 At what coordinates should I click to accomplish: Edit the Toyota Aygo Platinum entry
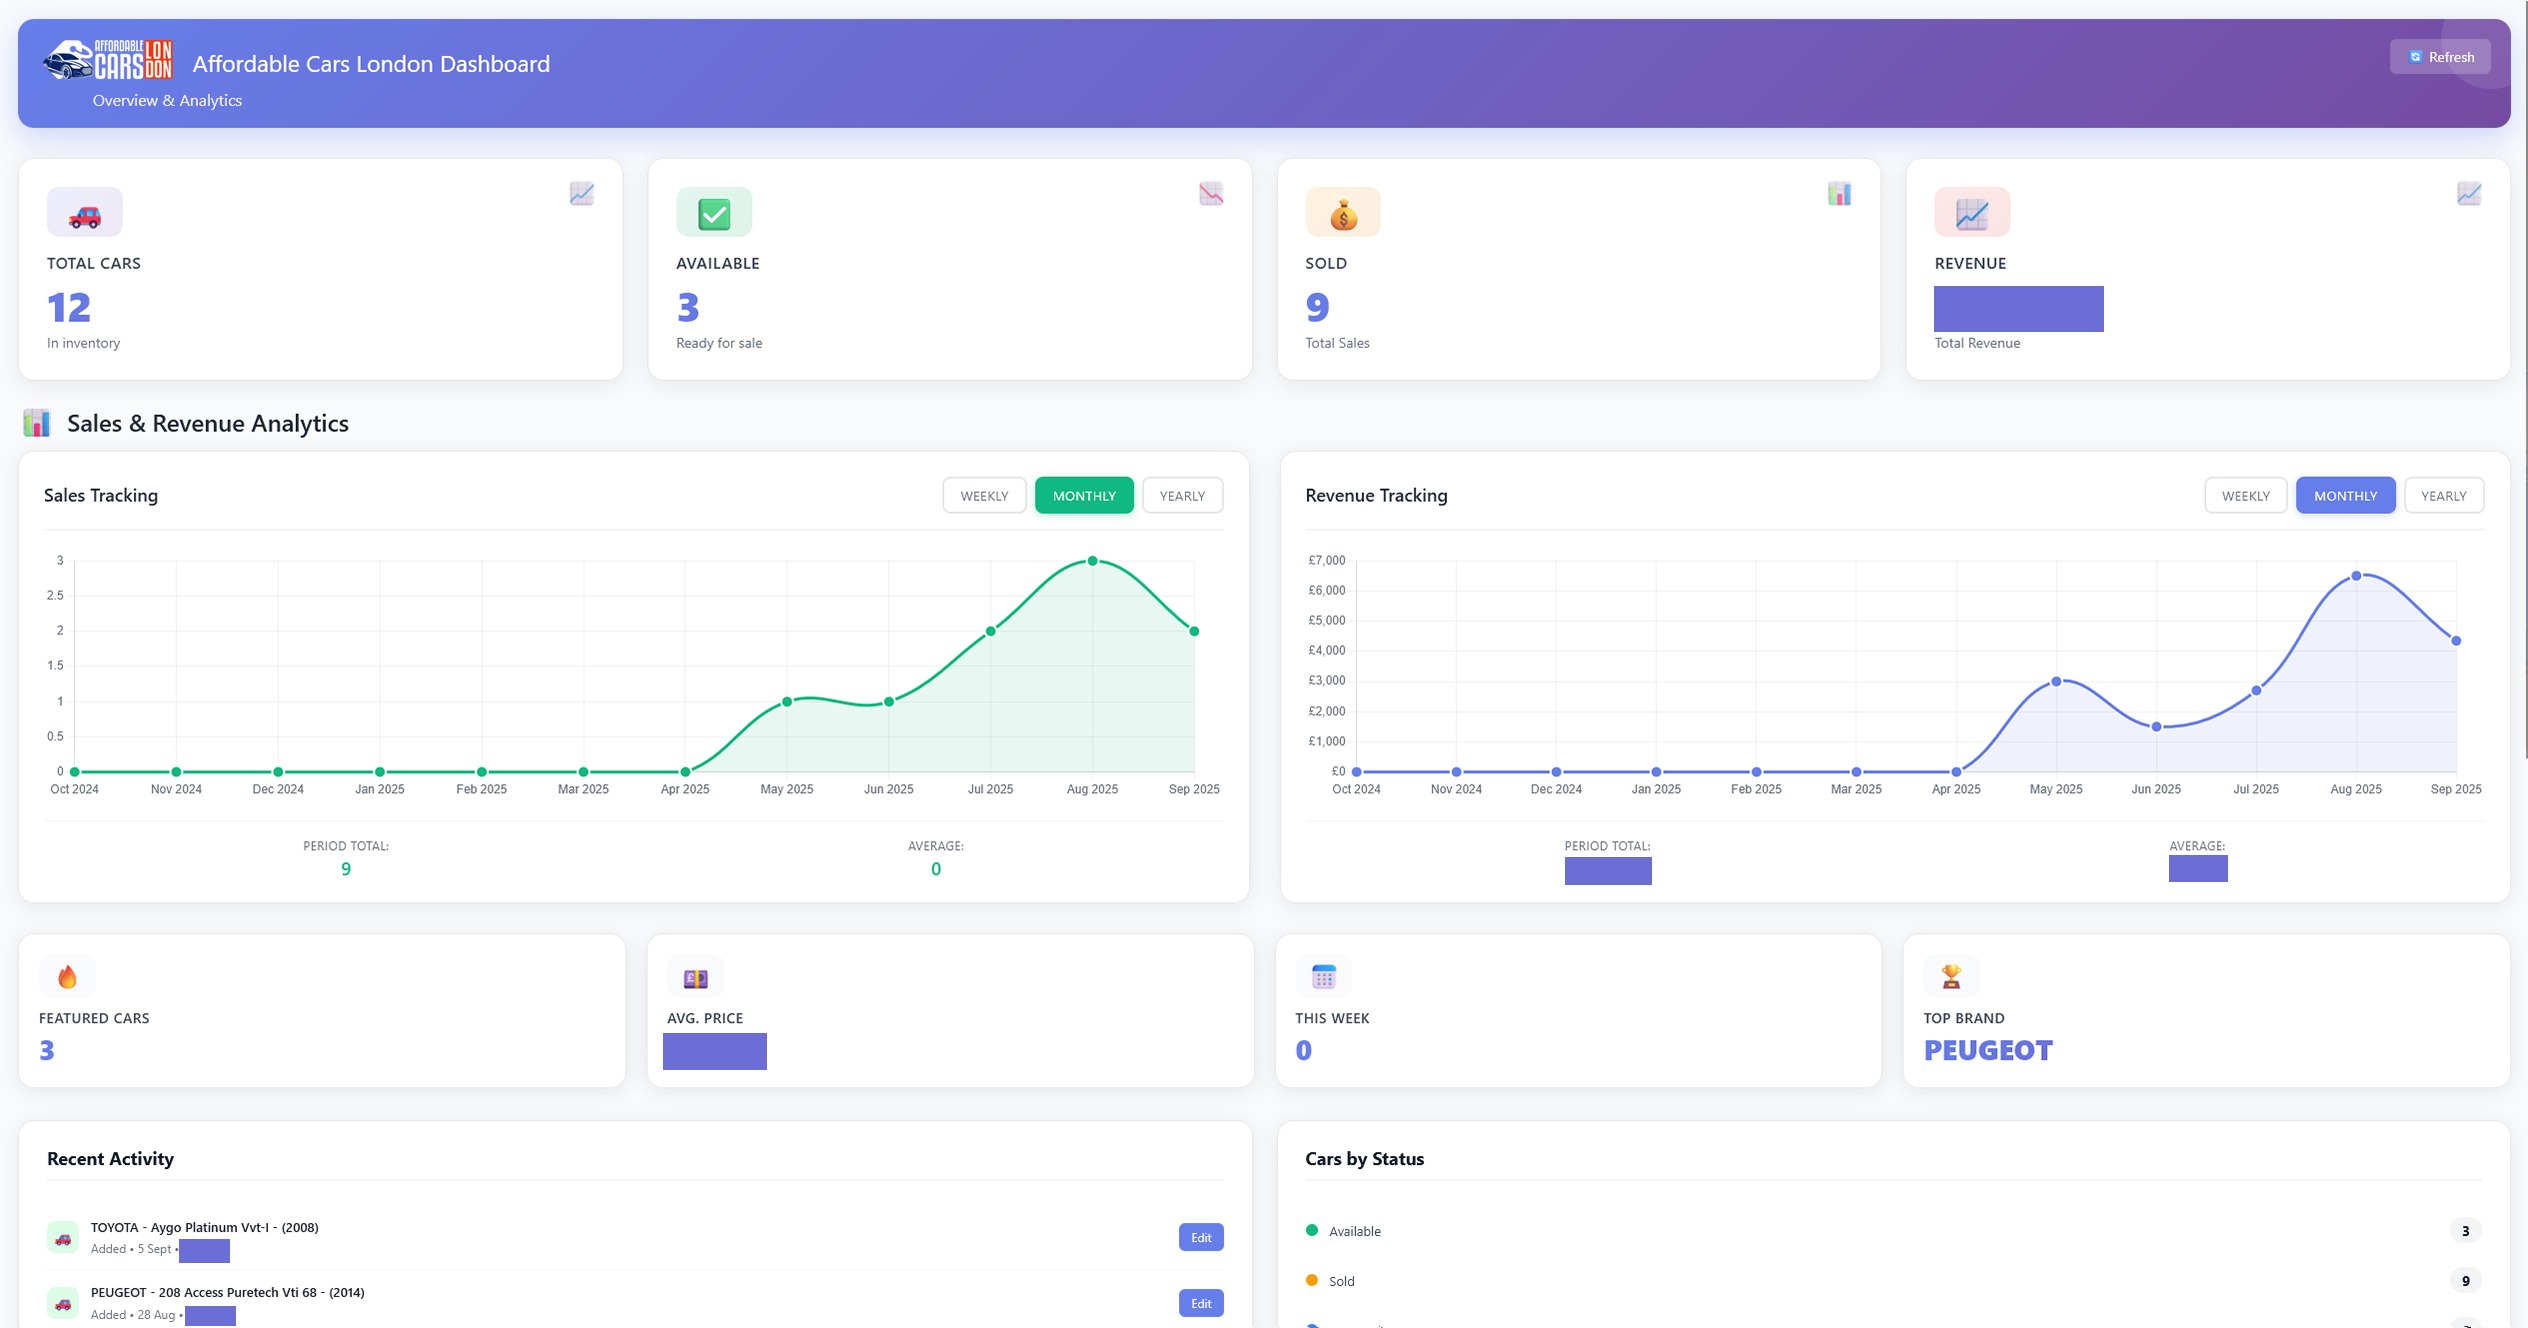coord(1200,1237)
